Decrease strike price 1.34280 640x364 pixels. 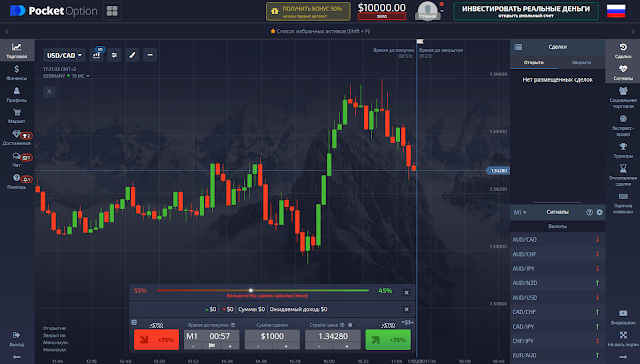click(319, 346)
